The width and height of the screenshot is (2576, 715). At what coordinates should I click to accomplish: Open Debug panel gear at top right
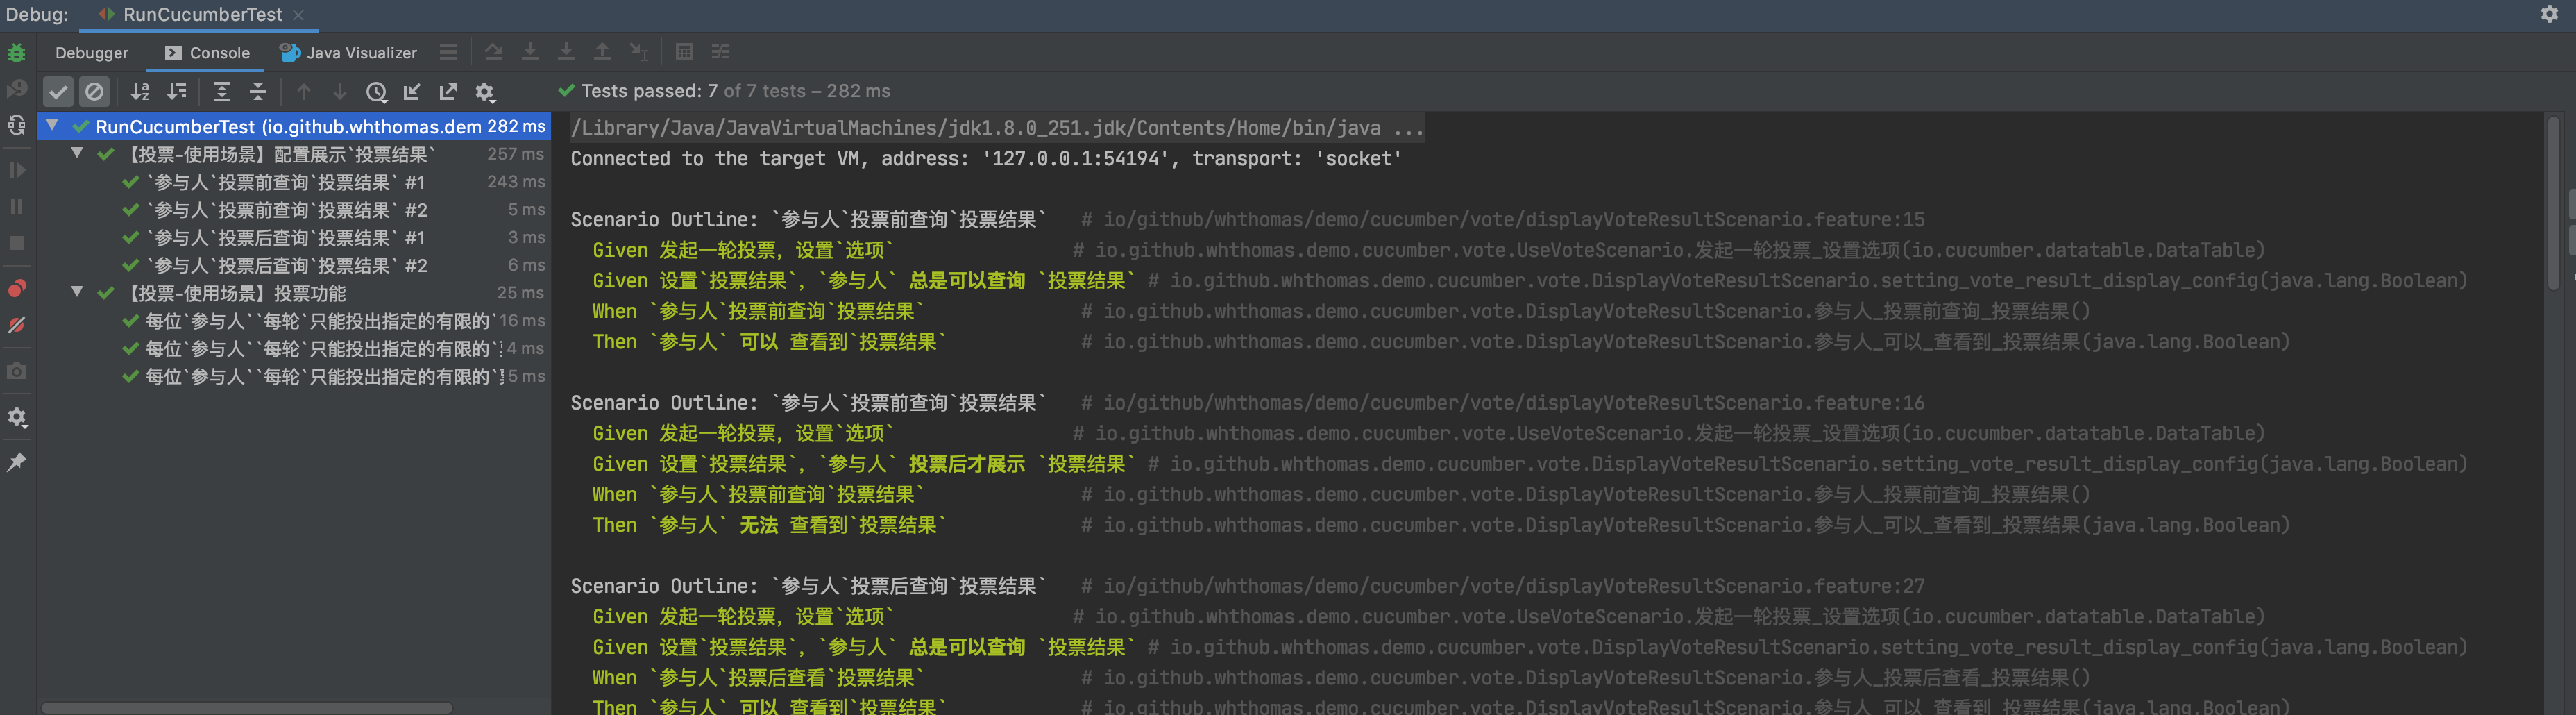pos(2549,14)
